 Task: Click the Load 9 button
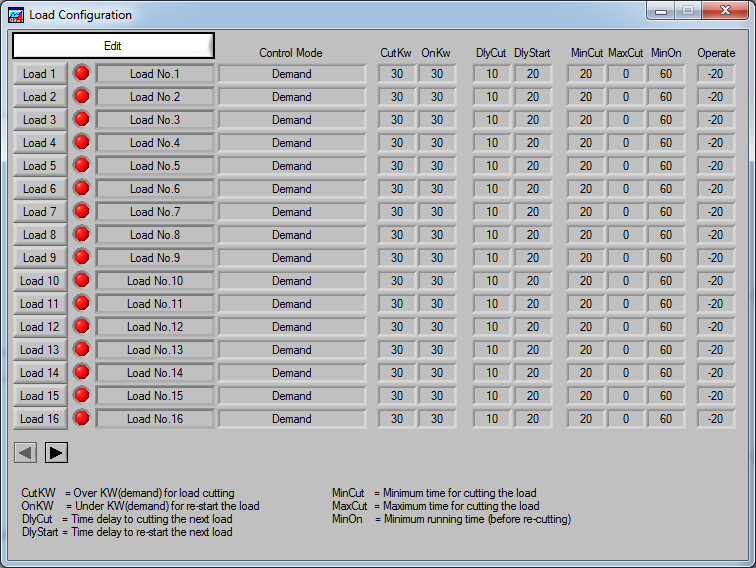pyautogui.click(x=40, y=258)
